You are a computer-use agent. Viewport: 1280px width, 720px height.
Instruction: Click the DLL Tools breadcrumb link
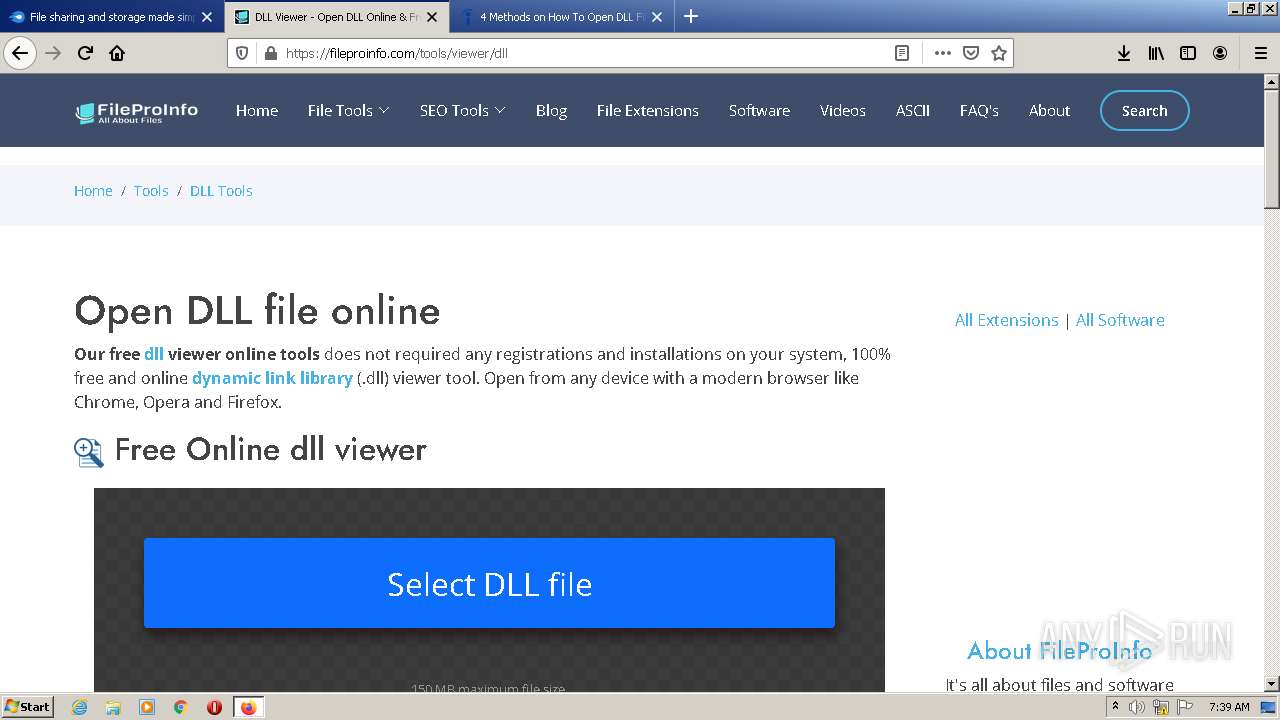click(221, 190)
